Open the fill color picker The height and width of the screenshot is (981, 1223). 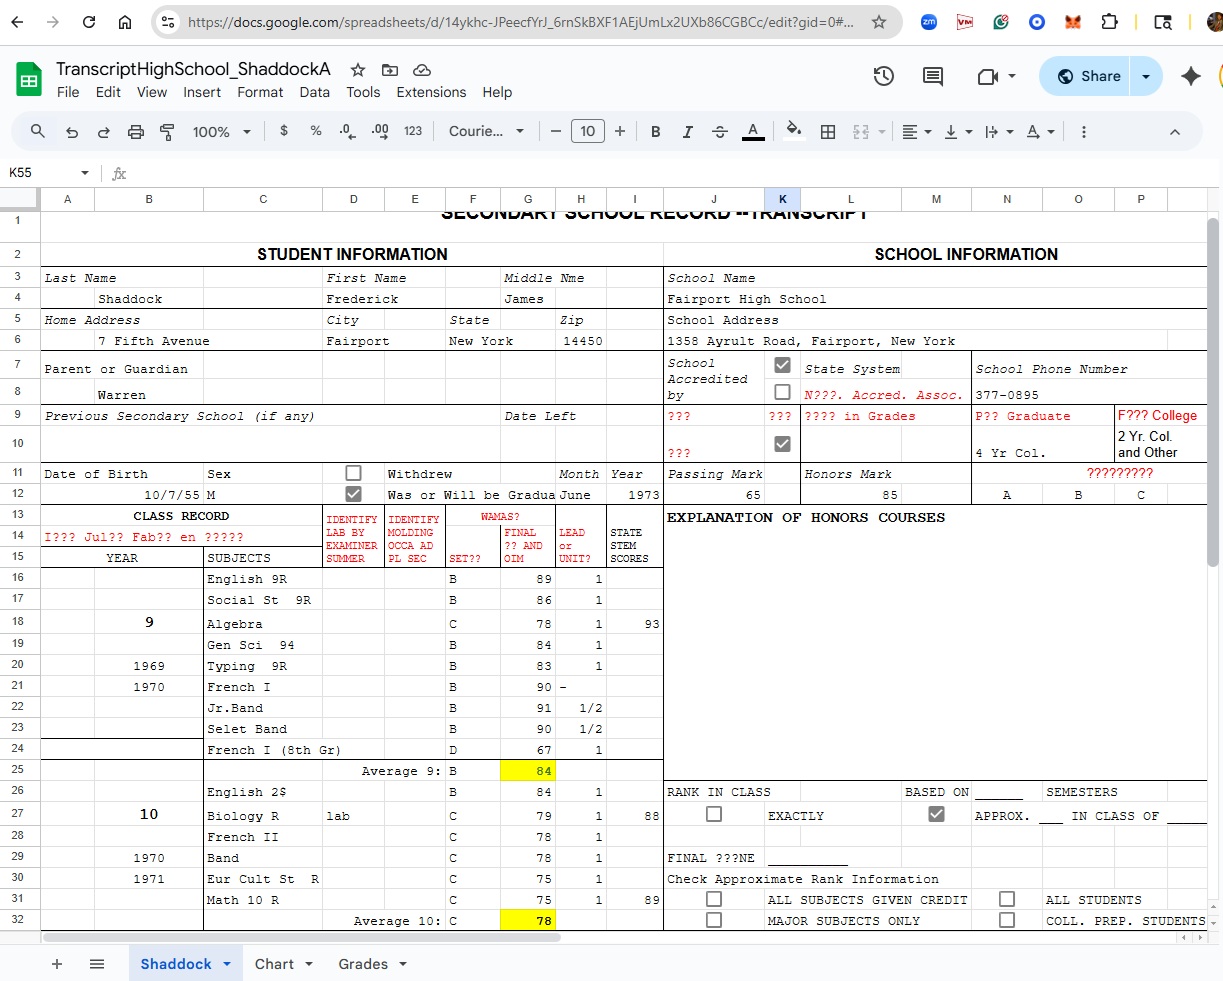793,131
